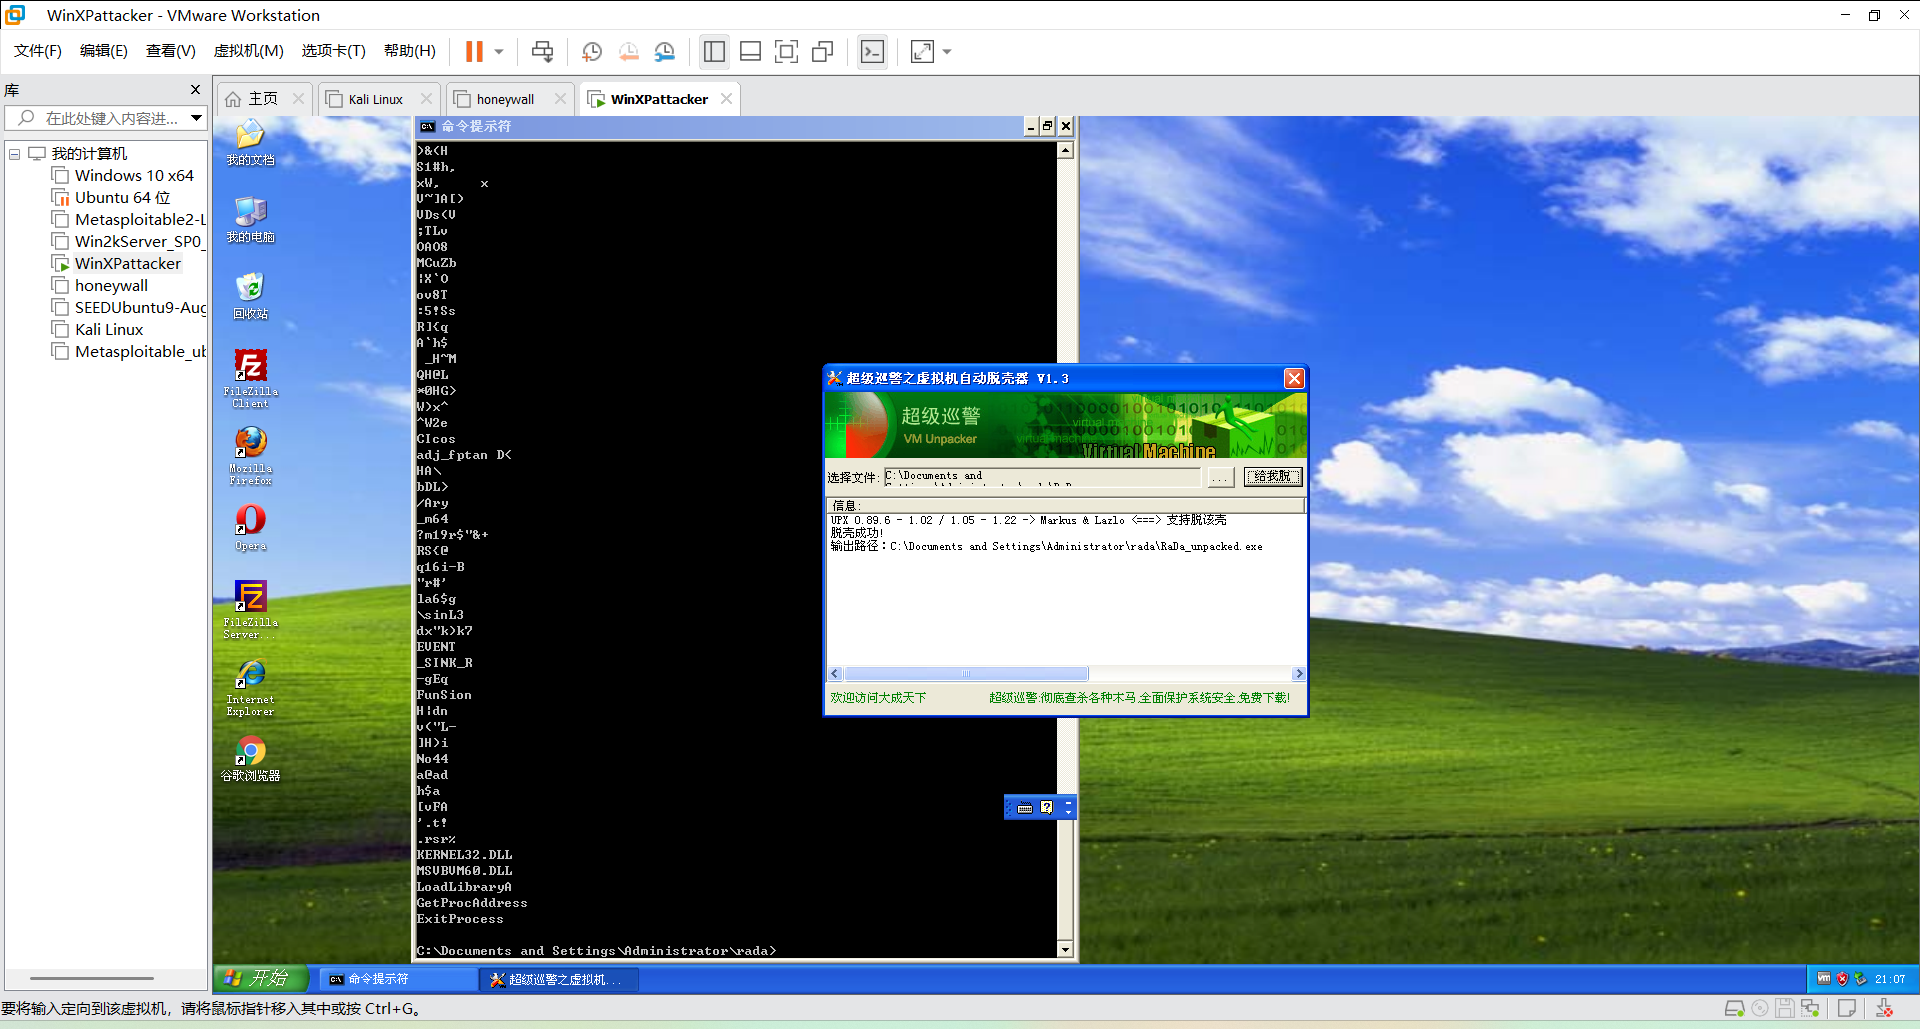Click the VMware Tools tray icon

coord(1824,979)
